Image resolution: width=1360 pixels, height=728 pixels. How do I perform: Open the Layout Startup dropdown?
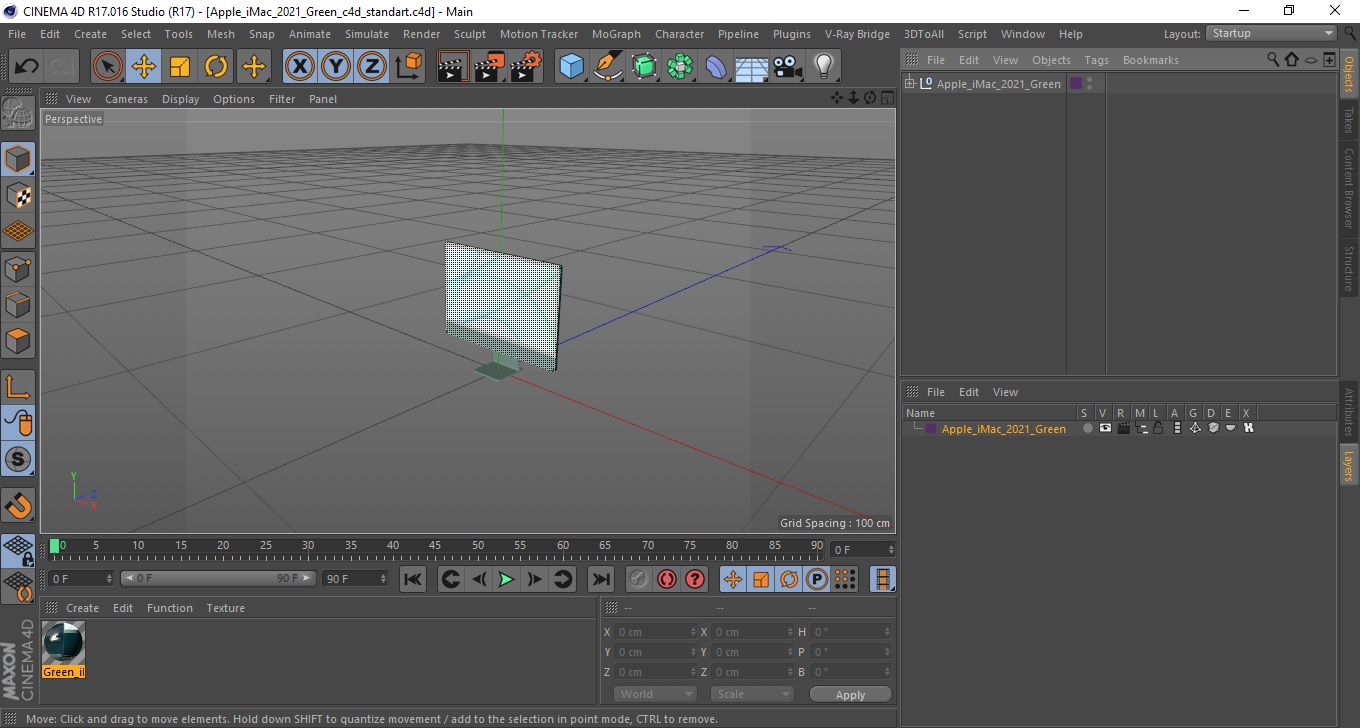click(x=1272, y=33)
